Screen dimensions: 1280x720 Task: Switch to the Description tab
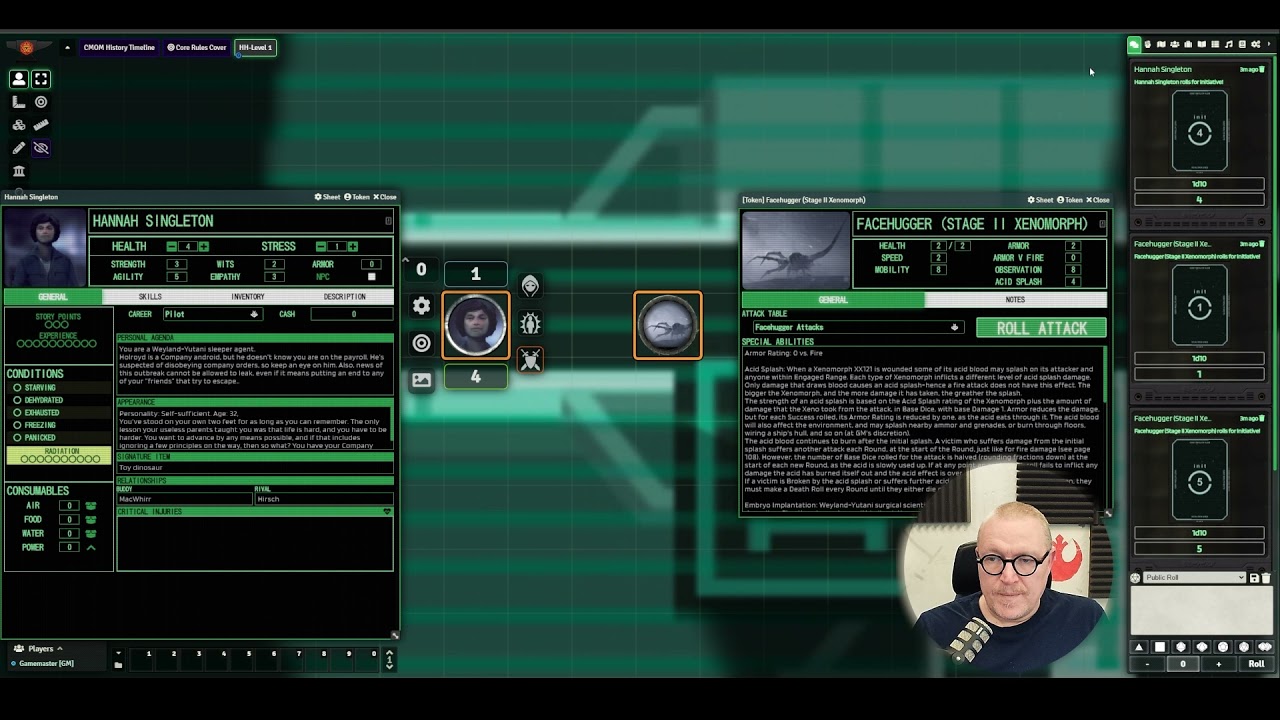point(345,297)
